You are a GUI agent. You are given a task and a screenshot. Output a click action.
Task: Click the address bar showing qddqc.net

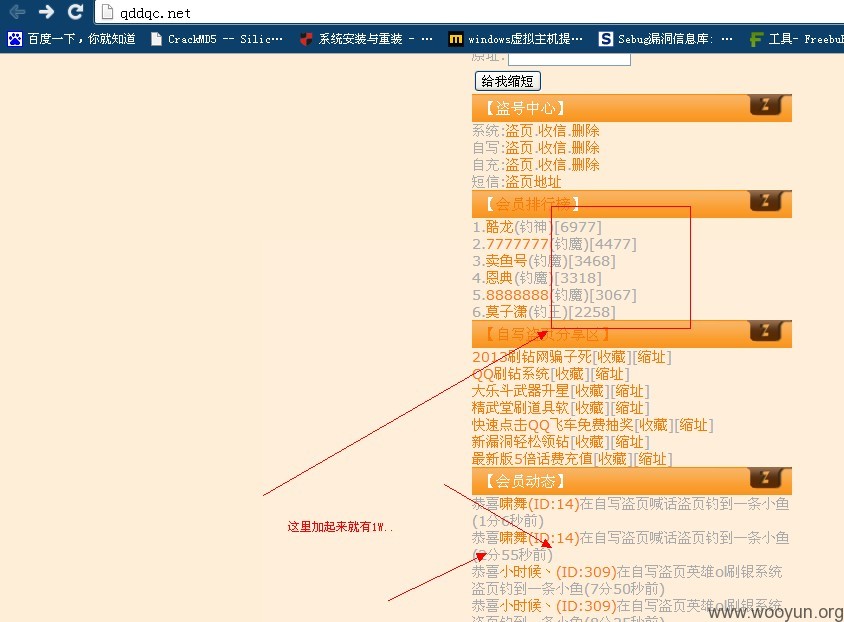coord(468,12)
